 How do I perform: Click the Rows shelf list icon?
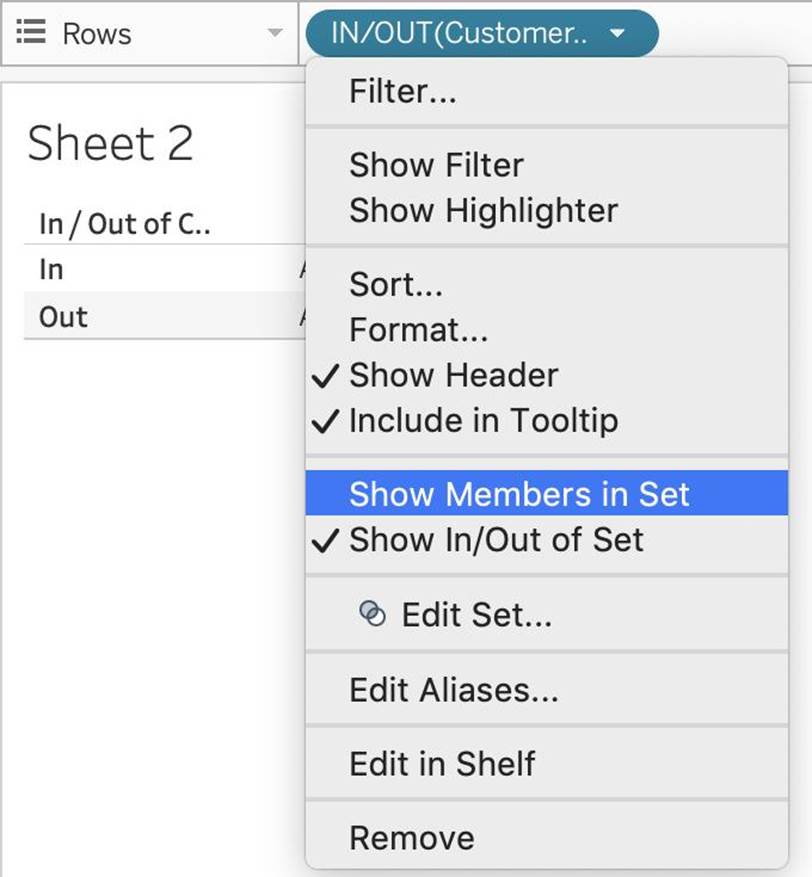point(33,33)
